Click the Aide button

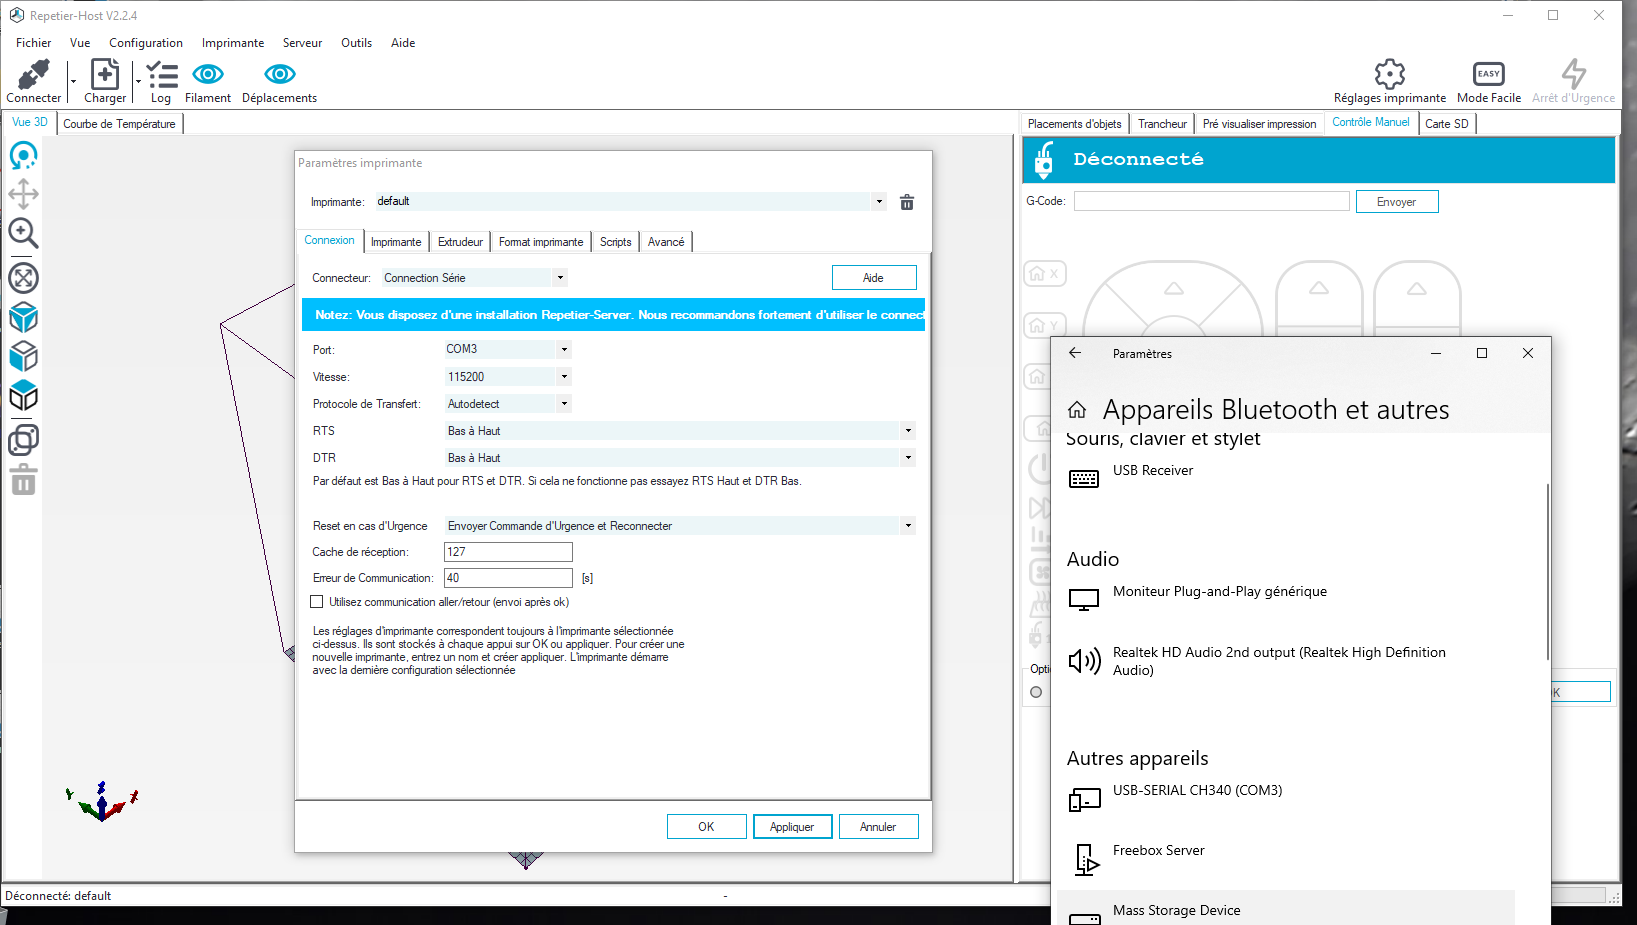point(874,278)
